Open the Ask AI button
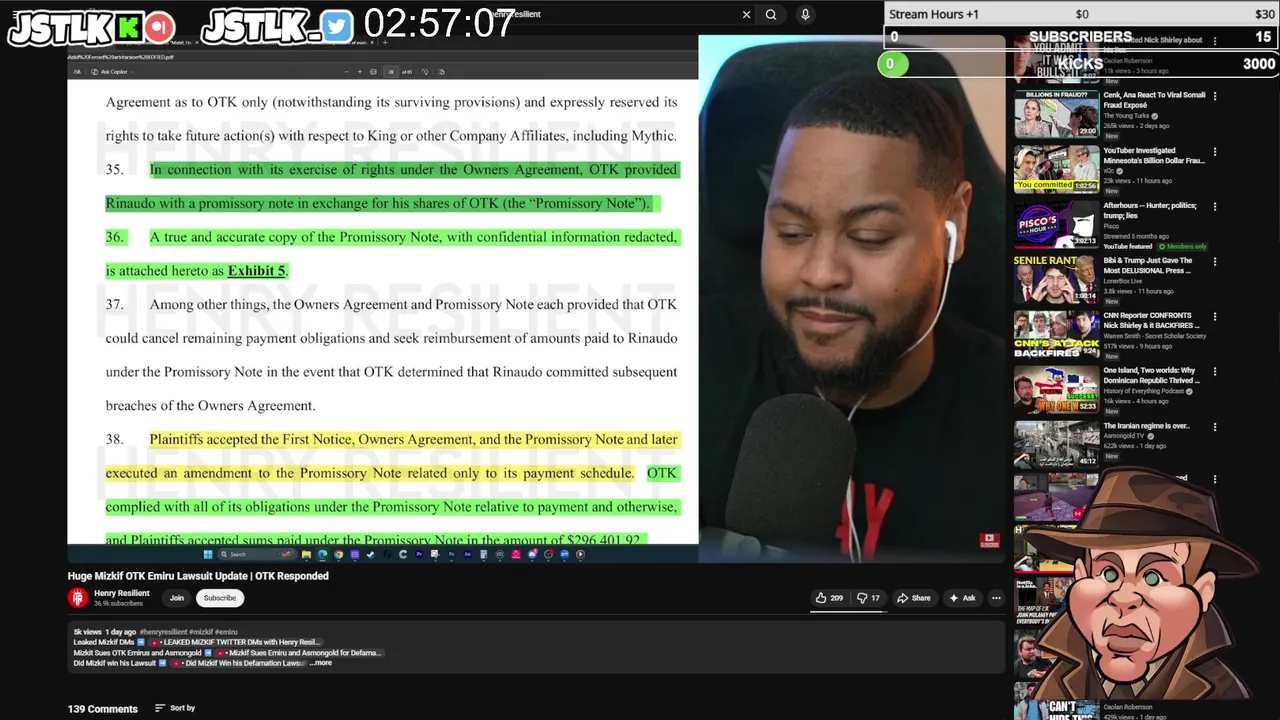Image resolution: width=1280 pixels, height=720 pixels. tap(962, 598)
